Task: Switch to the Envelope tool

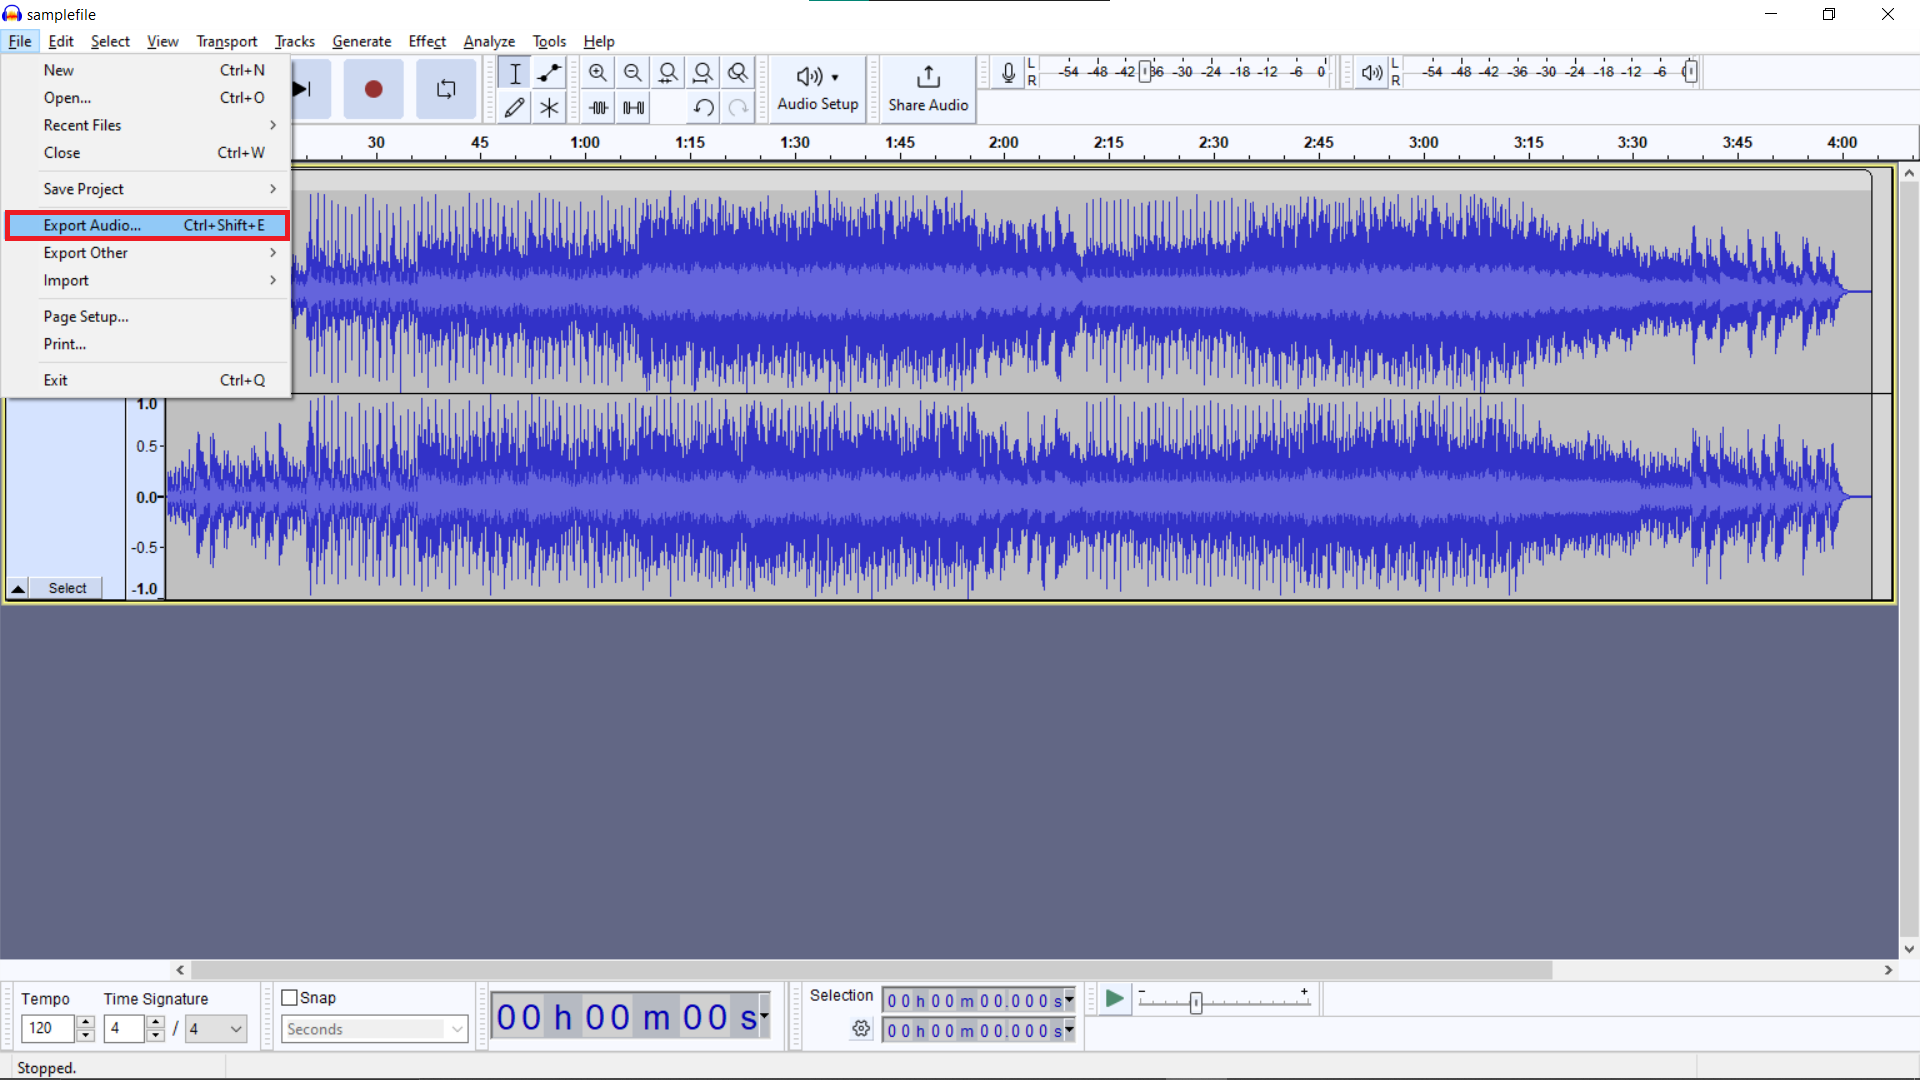Action: (x=548, y=72)
